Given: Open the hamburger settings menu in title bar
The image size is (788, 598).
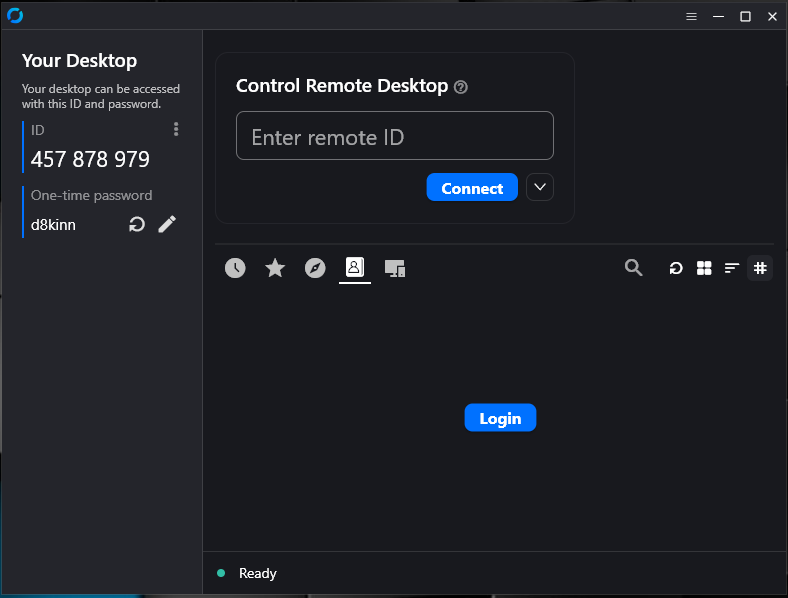Looking at the screenshot, I should point(691,17).
